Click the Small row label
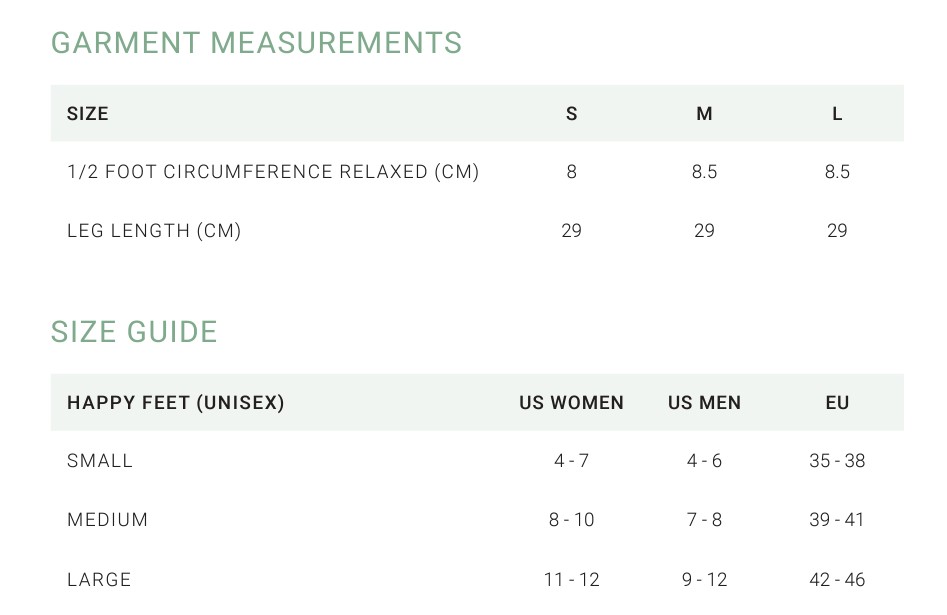The width and height of the screenshot is (947, 615). (100, 461)
